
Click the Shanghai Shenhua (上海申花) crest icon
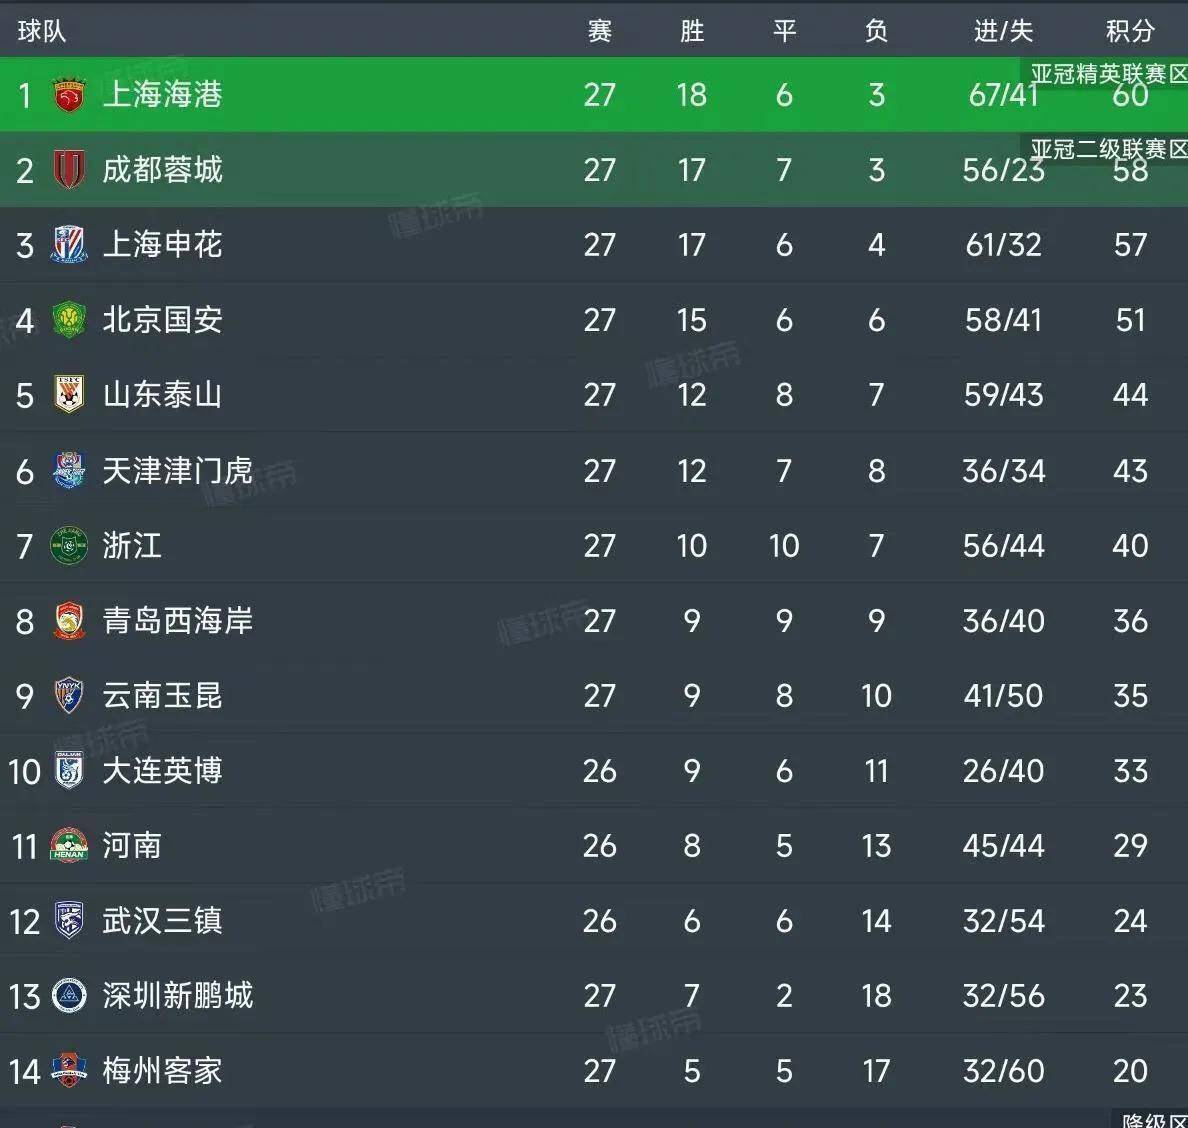coord(69,245)
